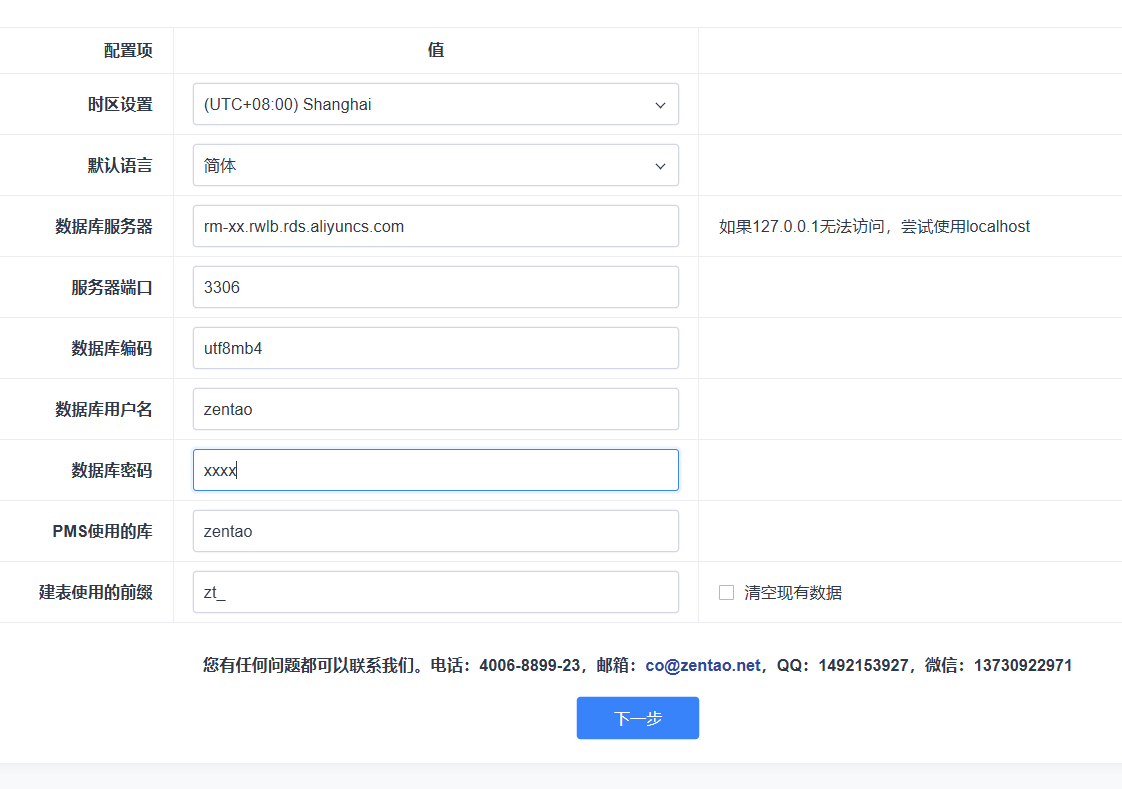Click the 时区设置 label

[x=120, y=104]
